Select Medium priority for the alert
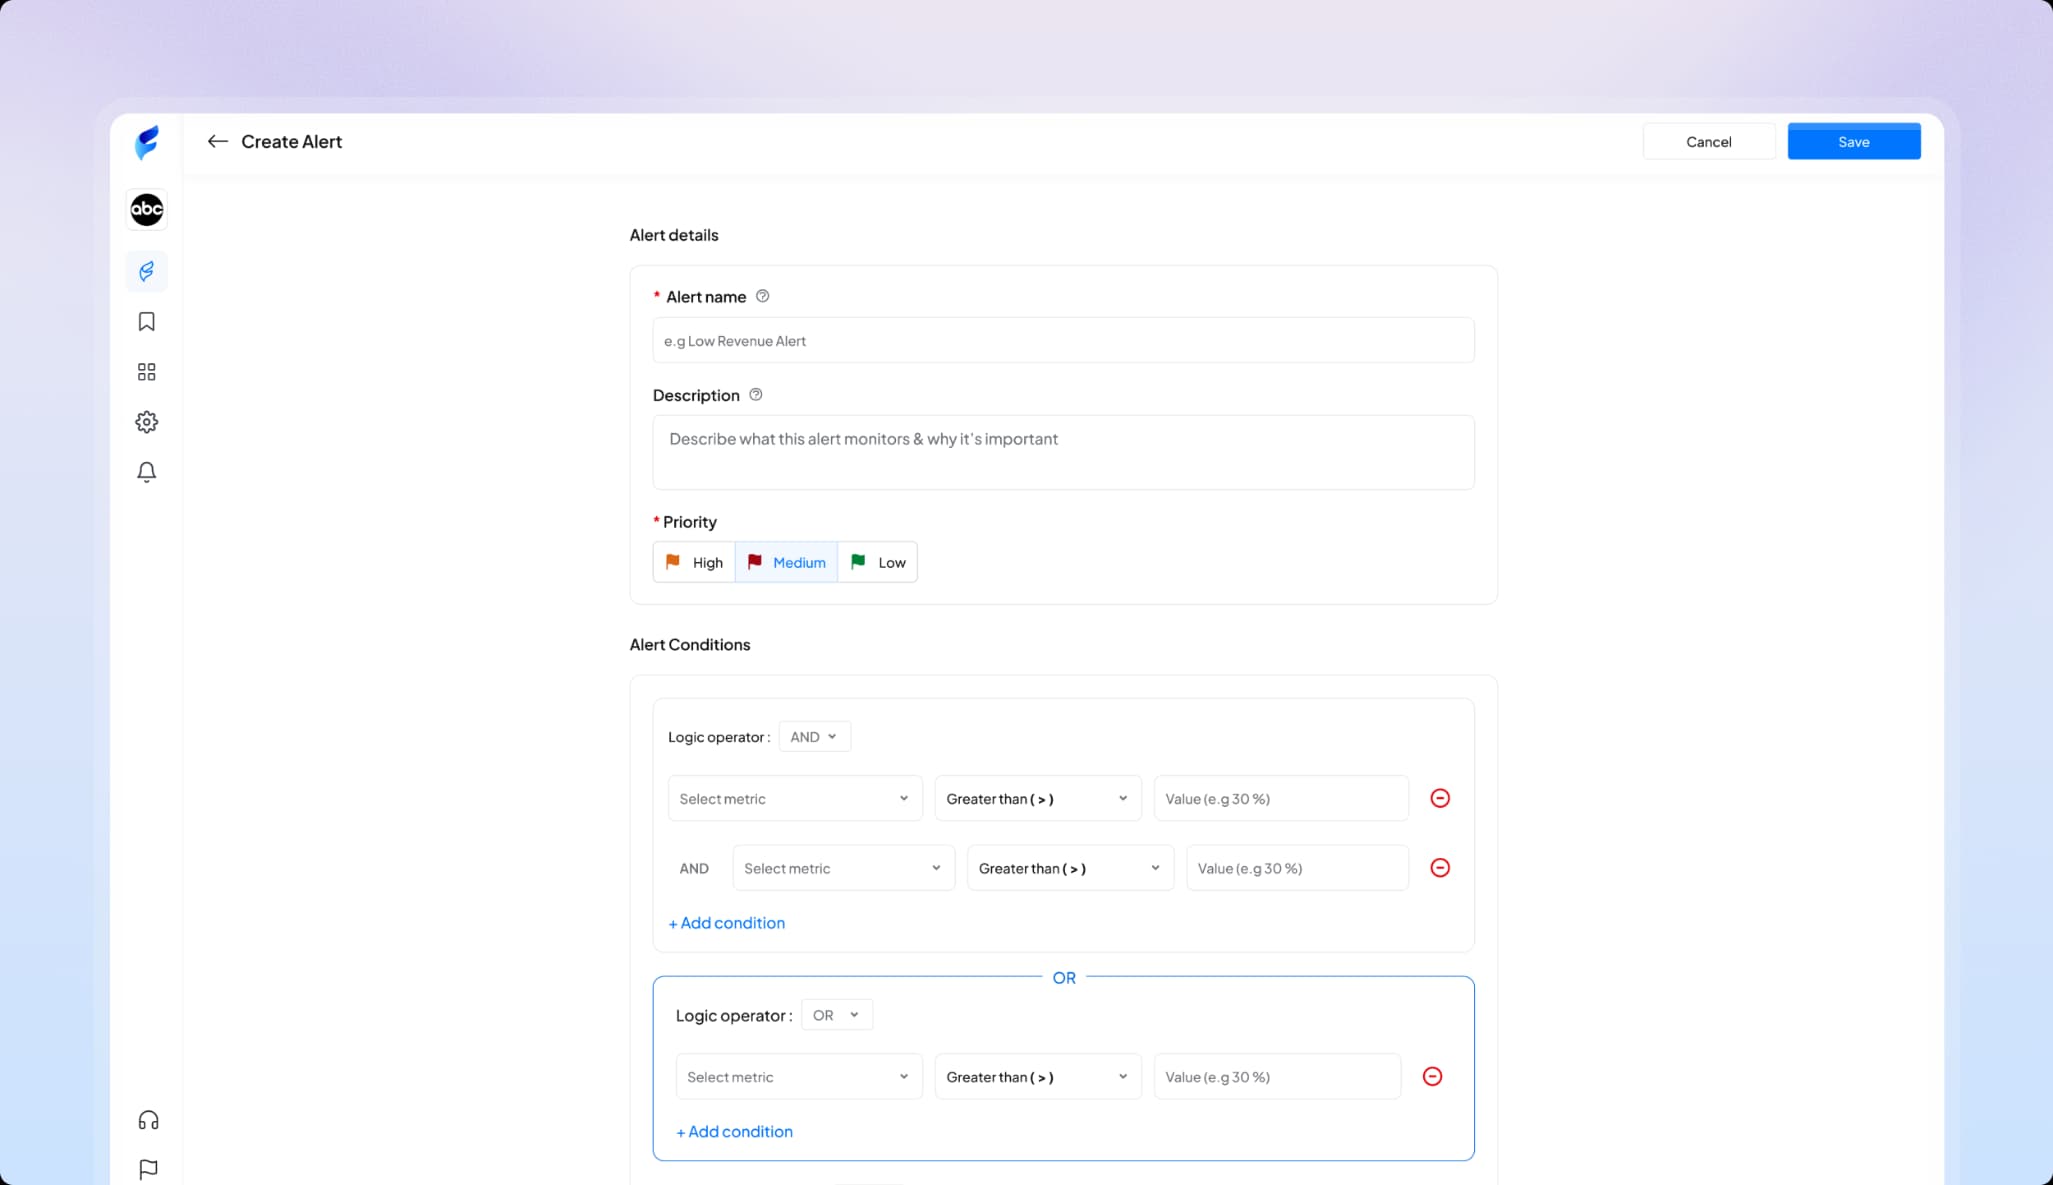Screen dimensions: 2053x1185 pos(786,561)
